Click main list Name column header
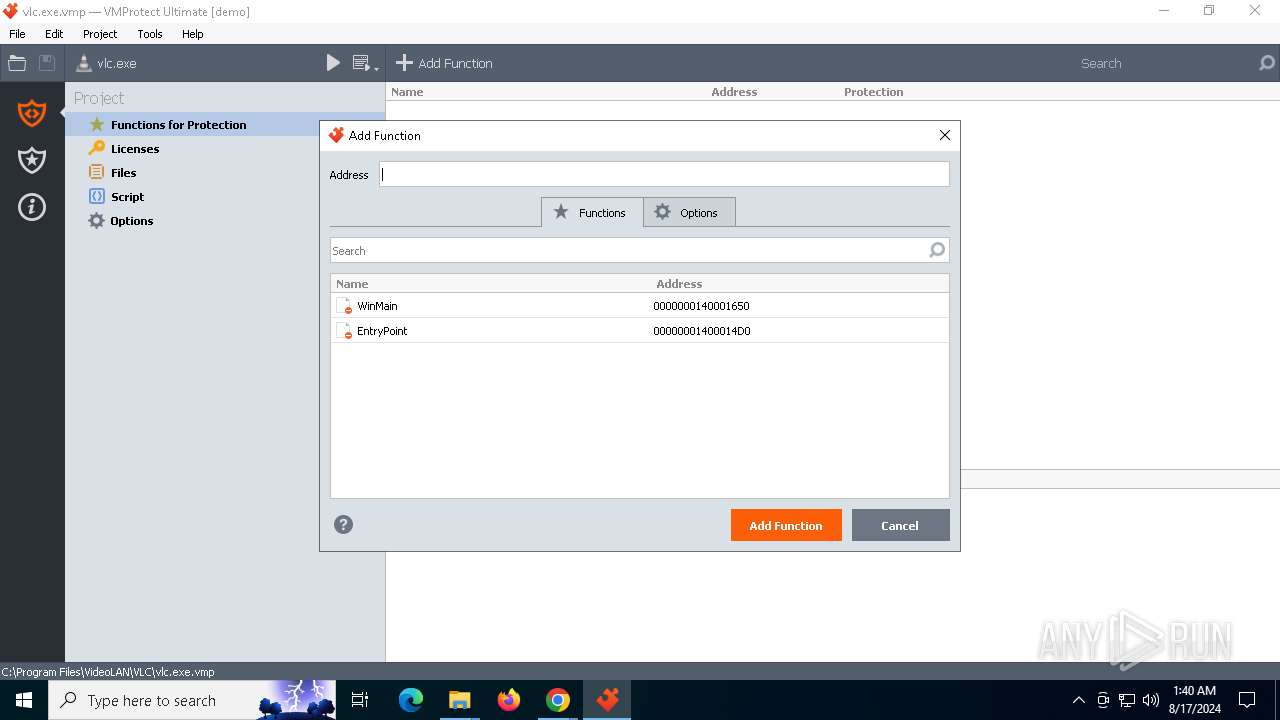Image resolution: width=1280 pixels, height=720 pixels. (x=407, y=92)
